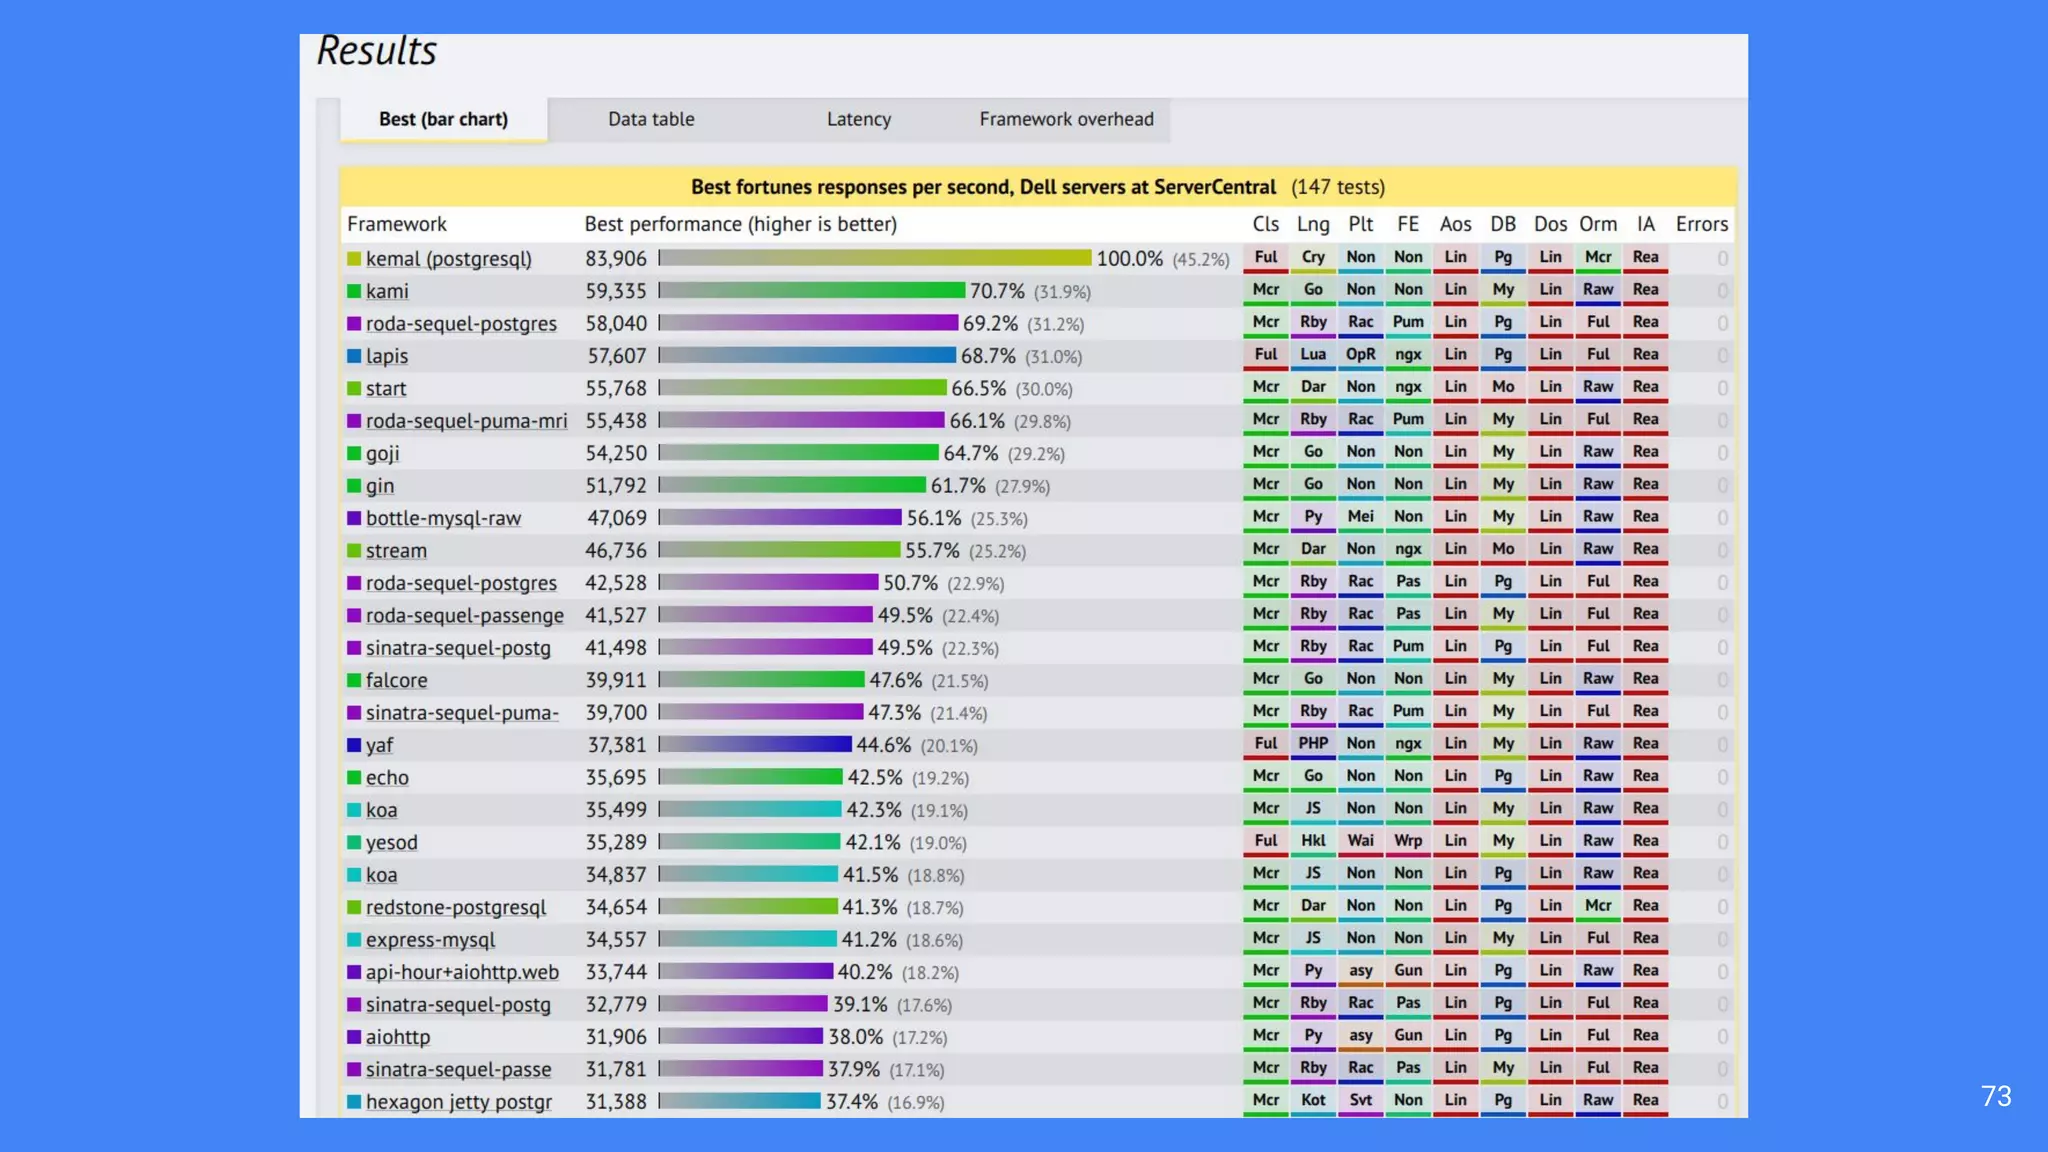This screenshot has height=1152, width=2048.
Task: Click the blue swatch beside lapis
Action: (354, 356)
